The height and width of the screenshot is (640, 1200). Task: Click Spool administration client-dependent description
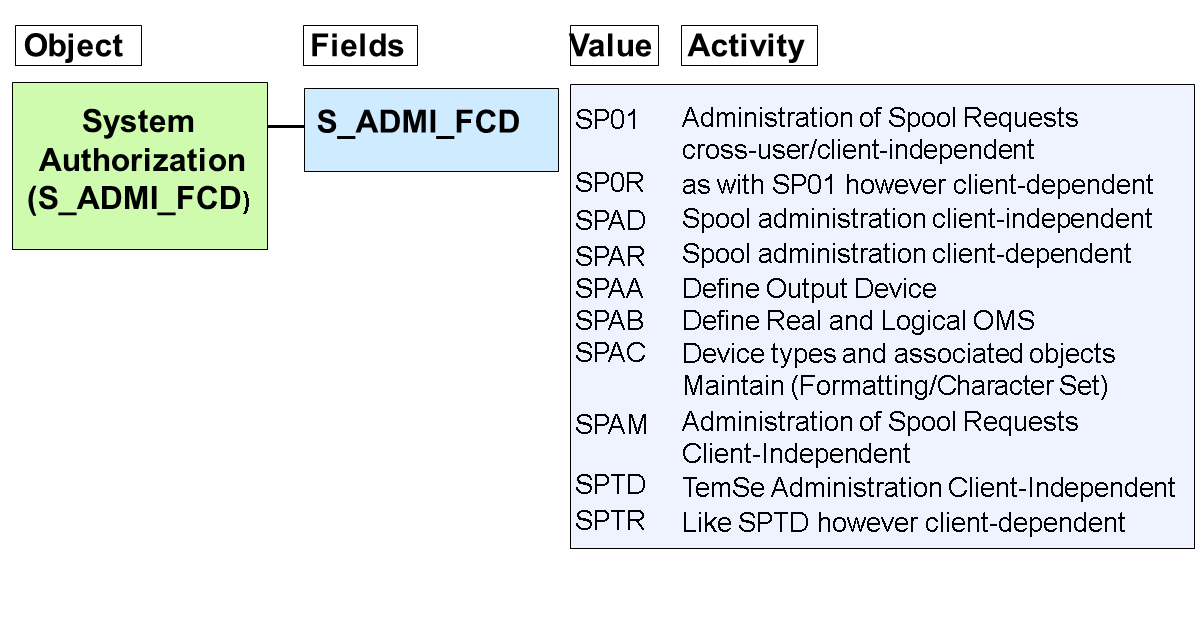(906, 254)
